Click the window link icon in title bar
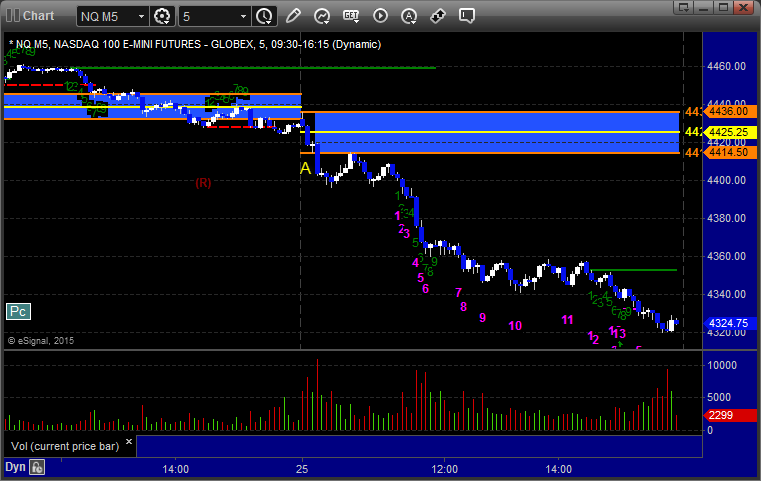The height and width of the screenshot is (481, 761). (684, 7)
